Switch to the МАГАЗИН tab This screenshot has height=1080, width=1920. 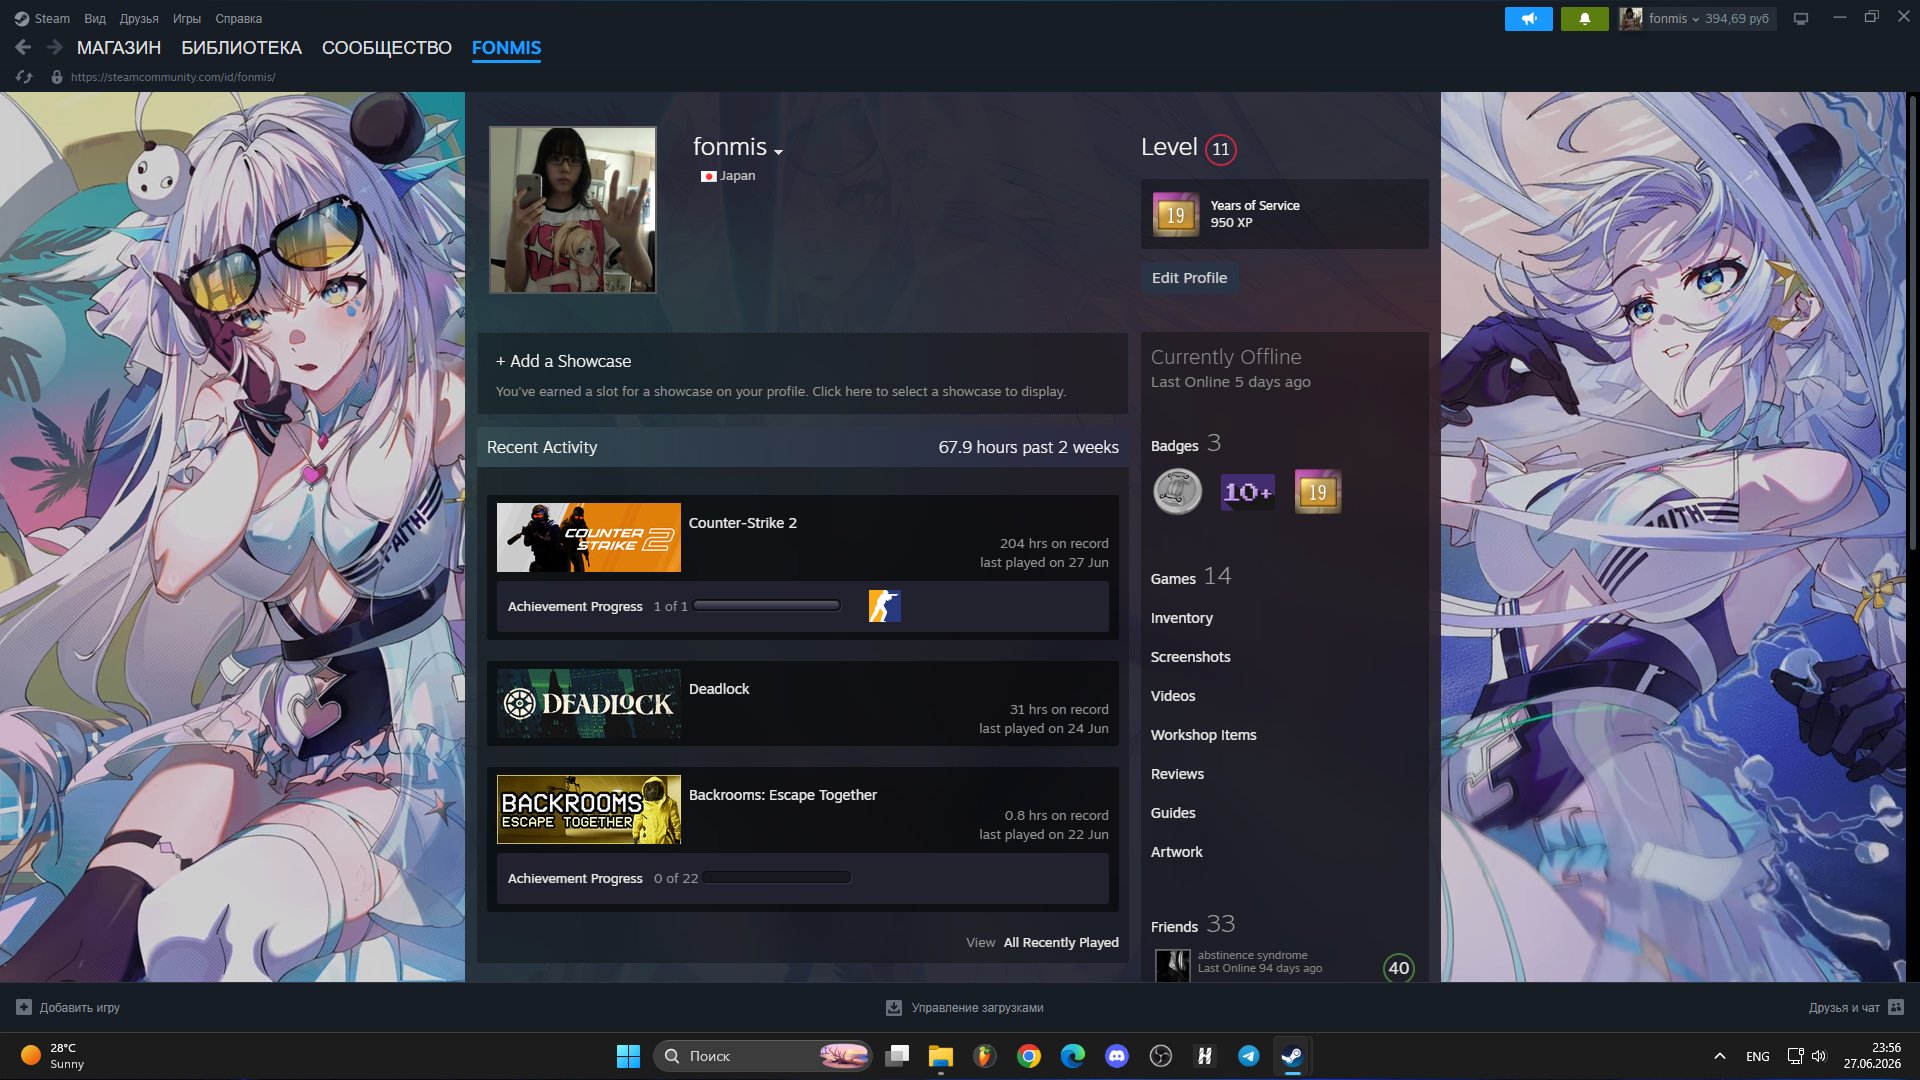[119, 47]
